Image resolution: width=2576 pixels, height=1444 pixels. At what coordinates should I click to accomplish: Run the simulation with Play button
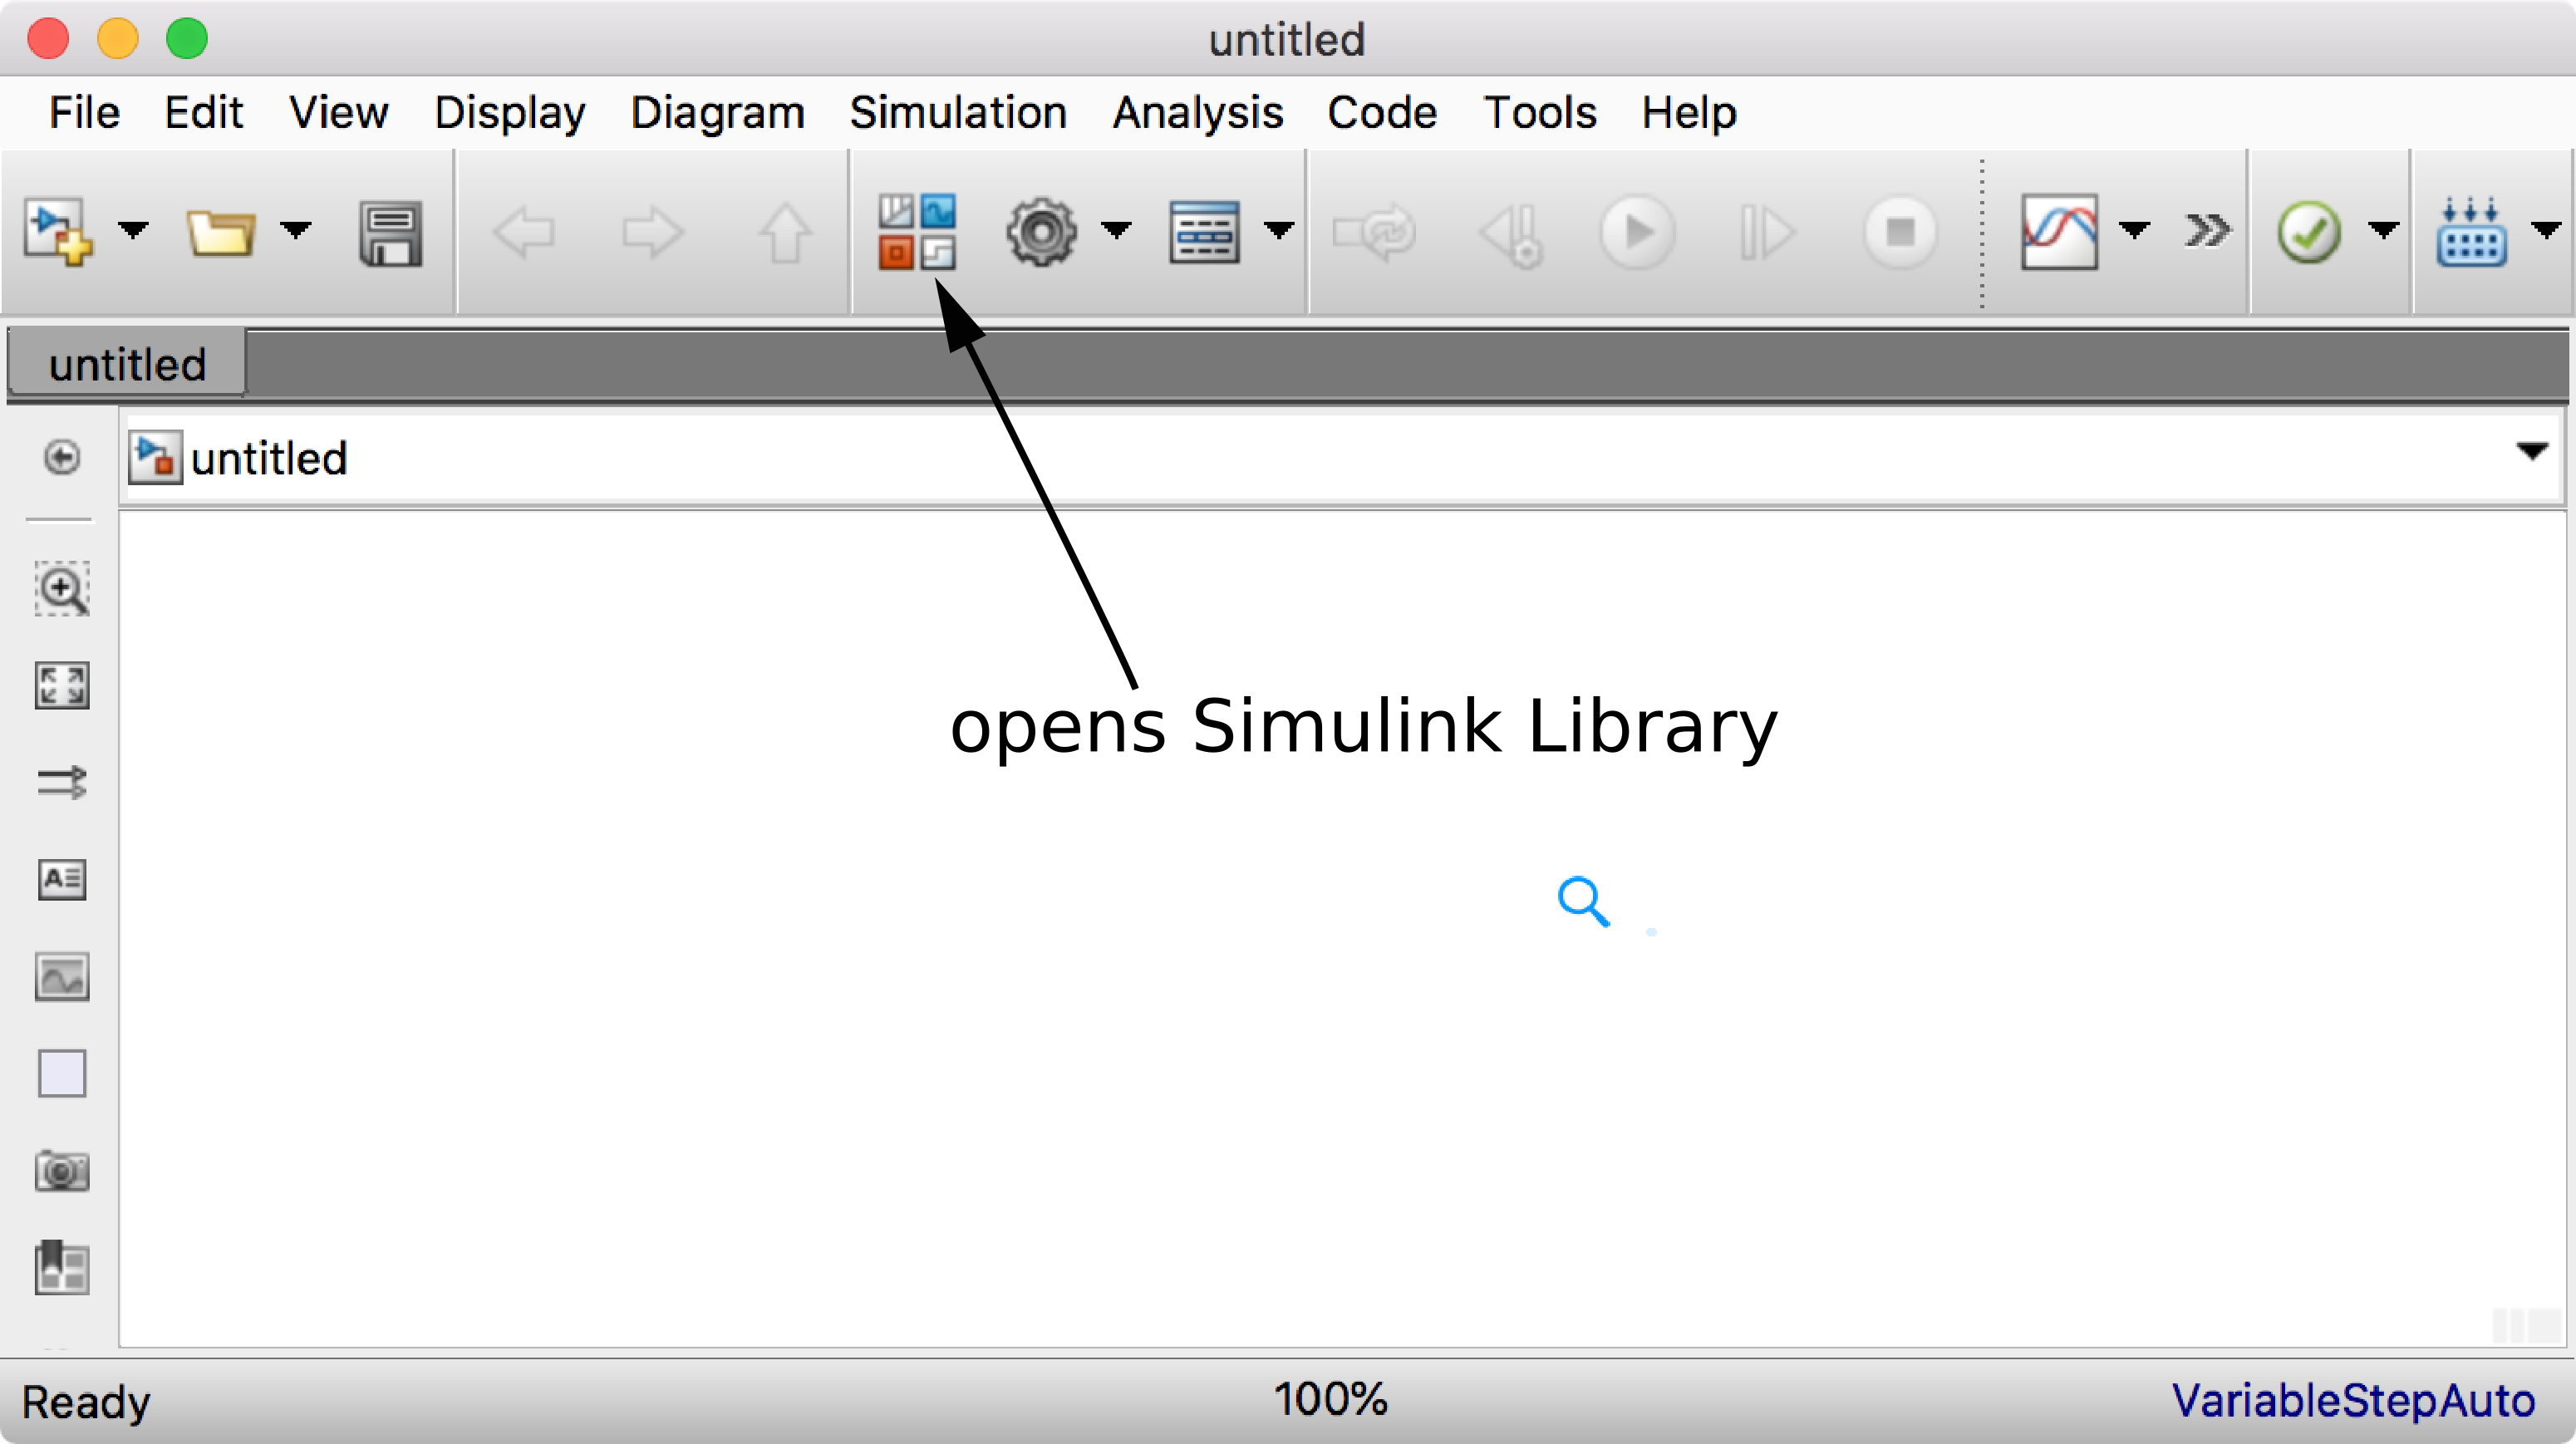pyautogui.click(x=1637, y=232)
